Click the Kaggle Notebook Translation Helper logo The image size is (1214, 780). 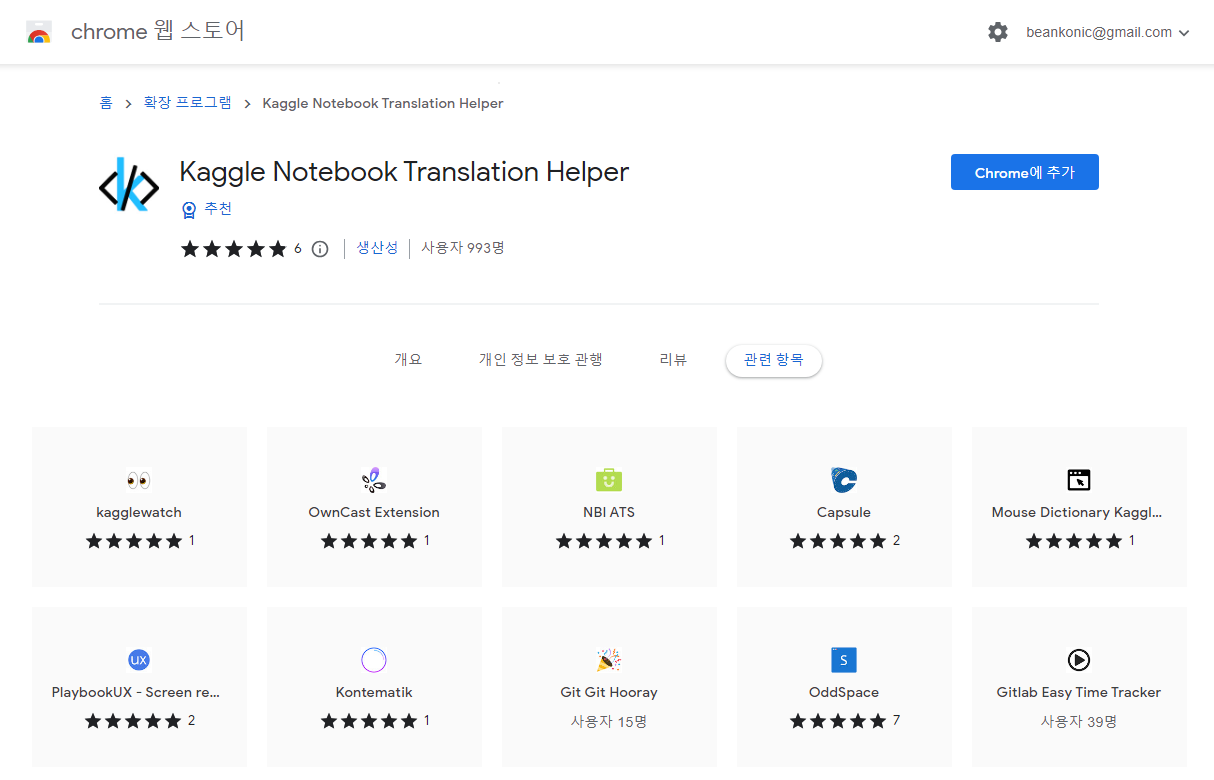(129, 186)
